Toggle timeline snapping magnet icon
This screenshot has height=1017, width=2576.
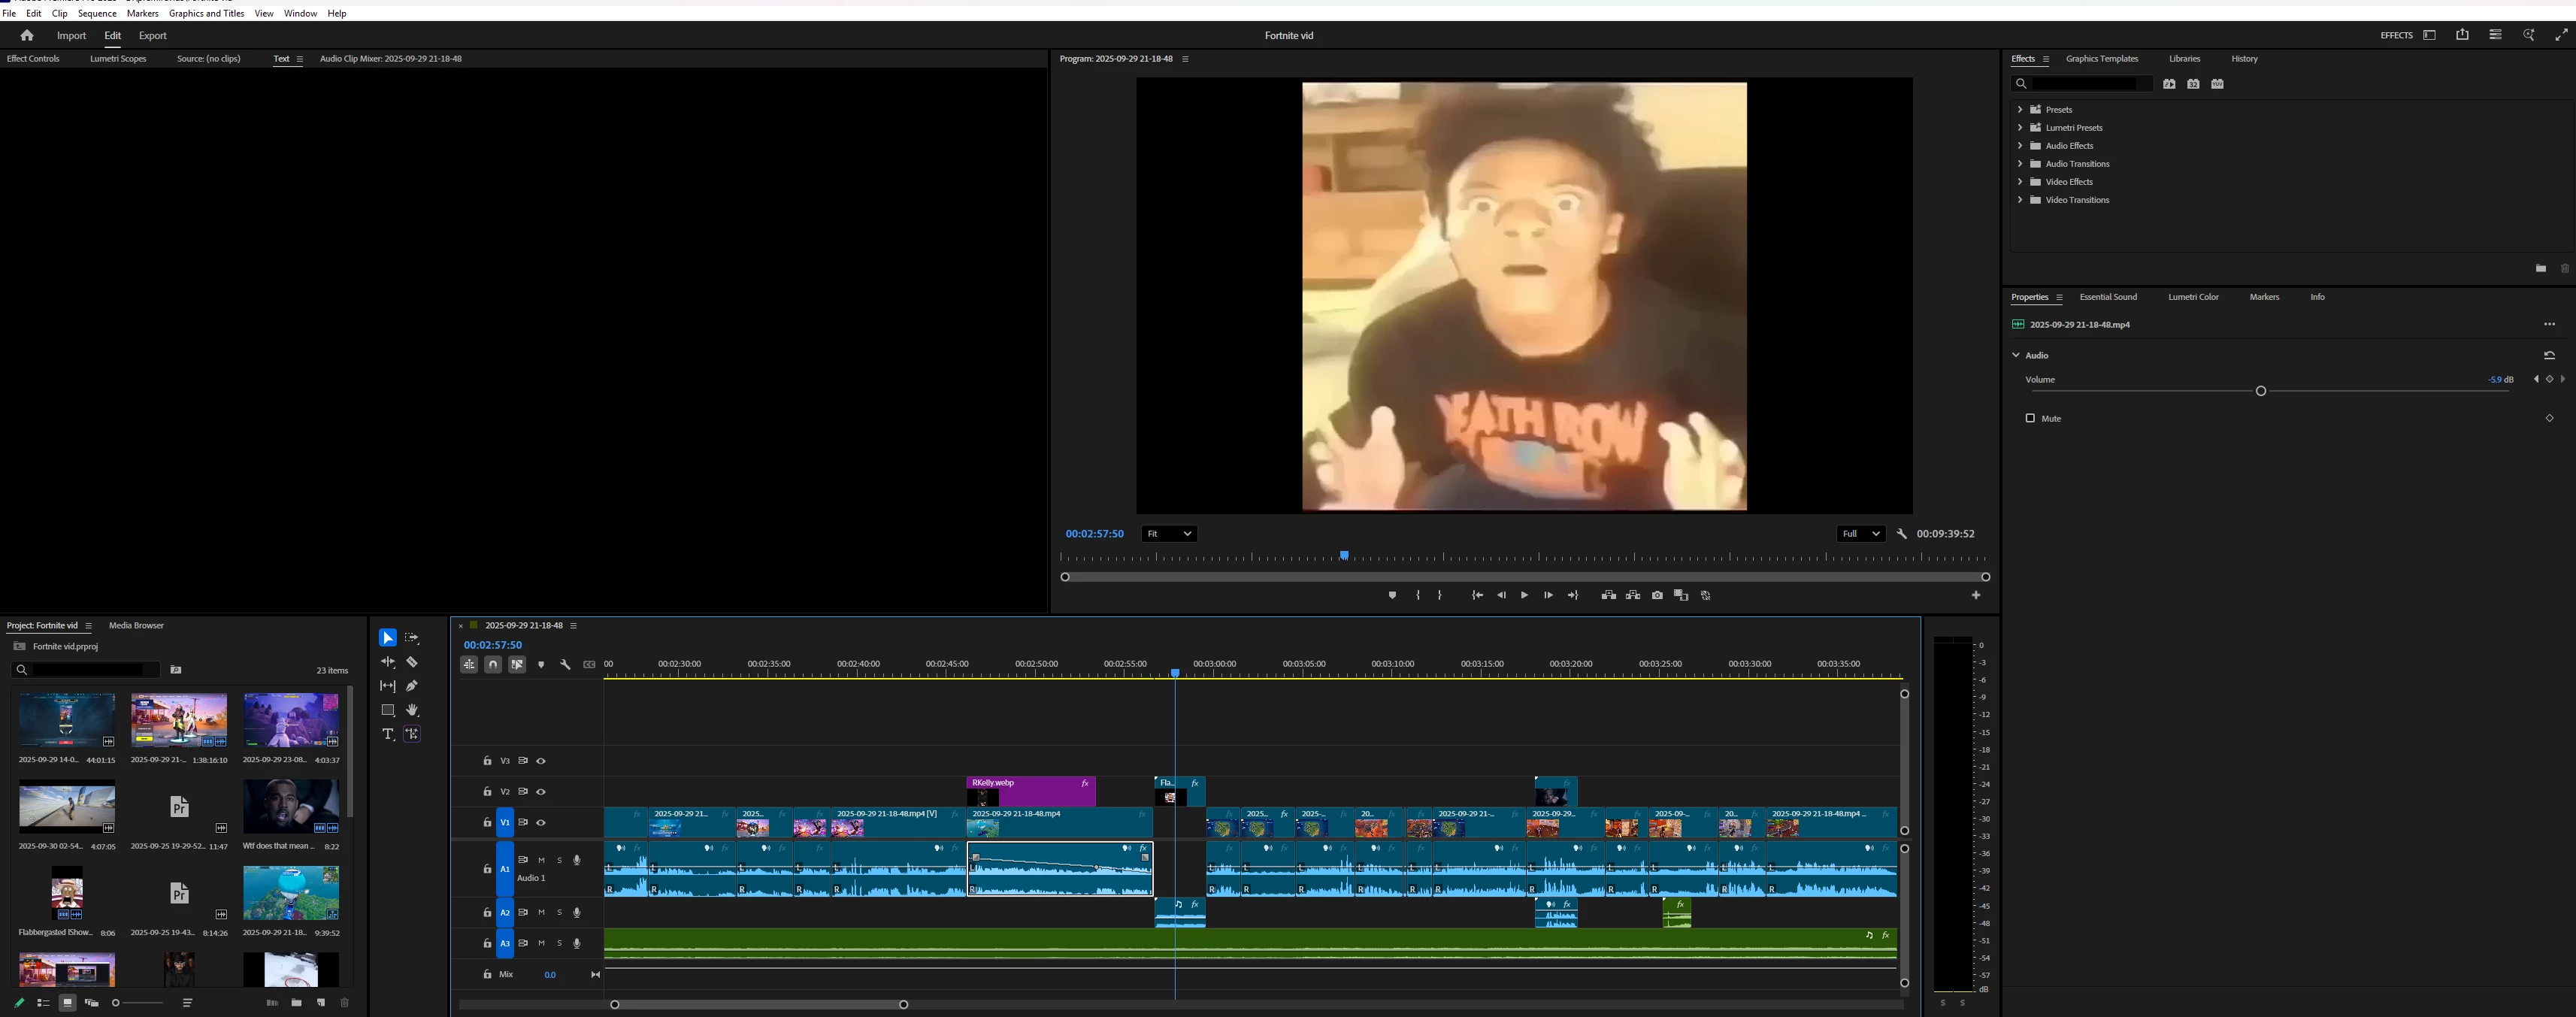click(493, 664)
